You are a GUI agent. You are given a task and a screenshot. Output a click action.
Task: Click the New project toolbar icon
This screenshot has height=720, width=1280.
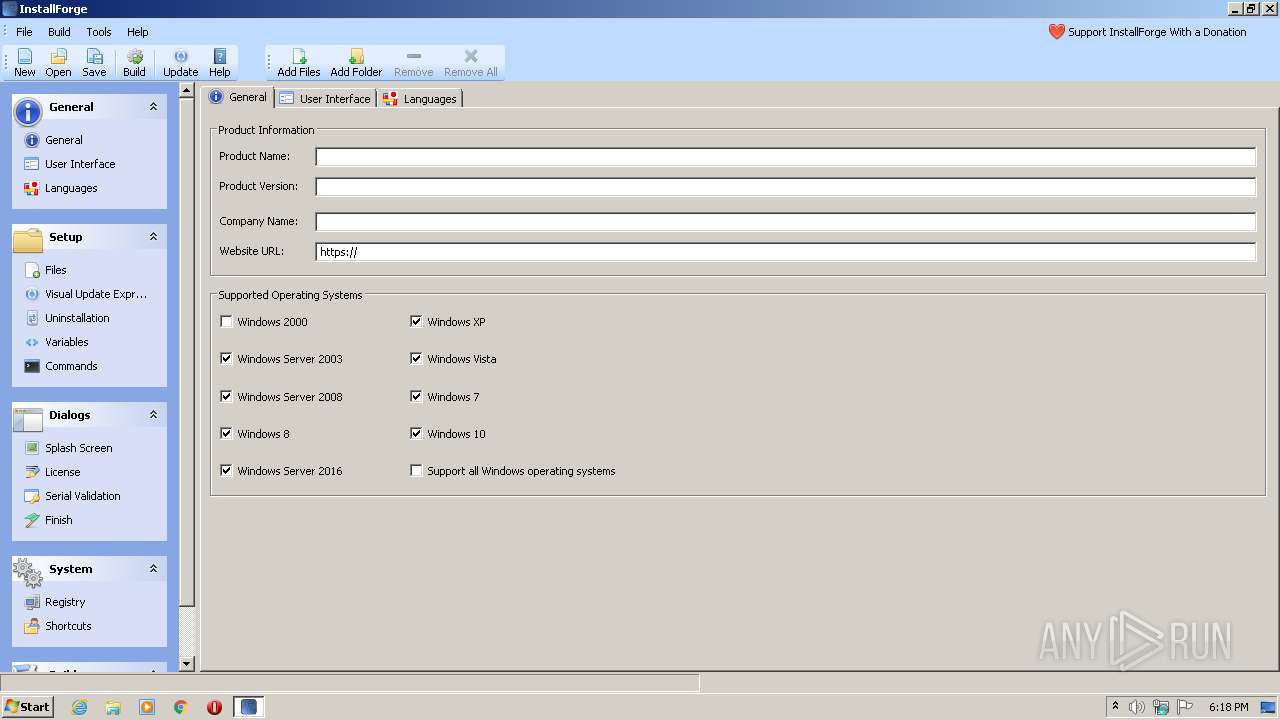25,63
